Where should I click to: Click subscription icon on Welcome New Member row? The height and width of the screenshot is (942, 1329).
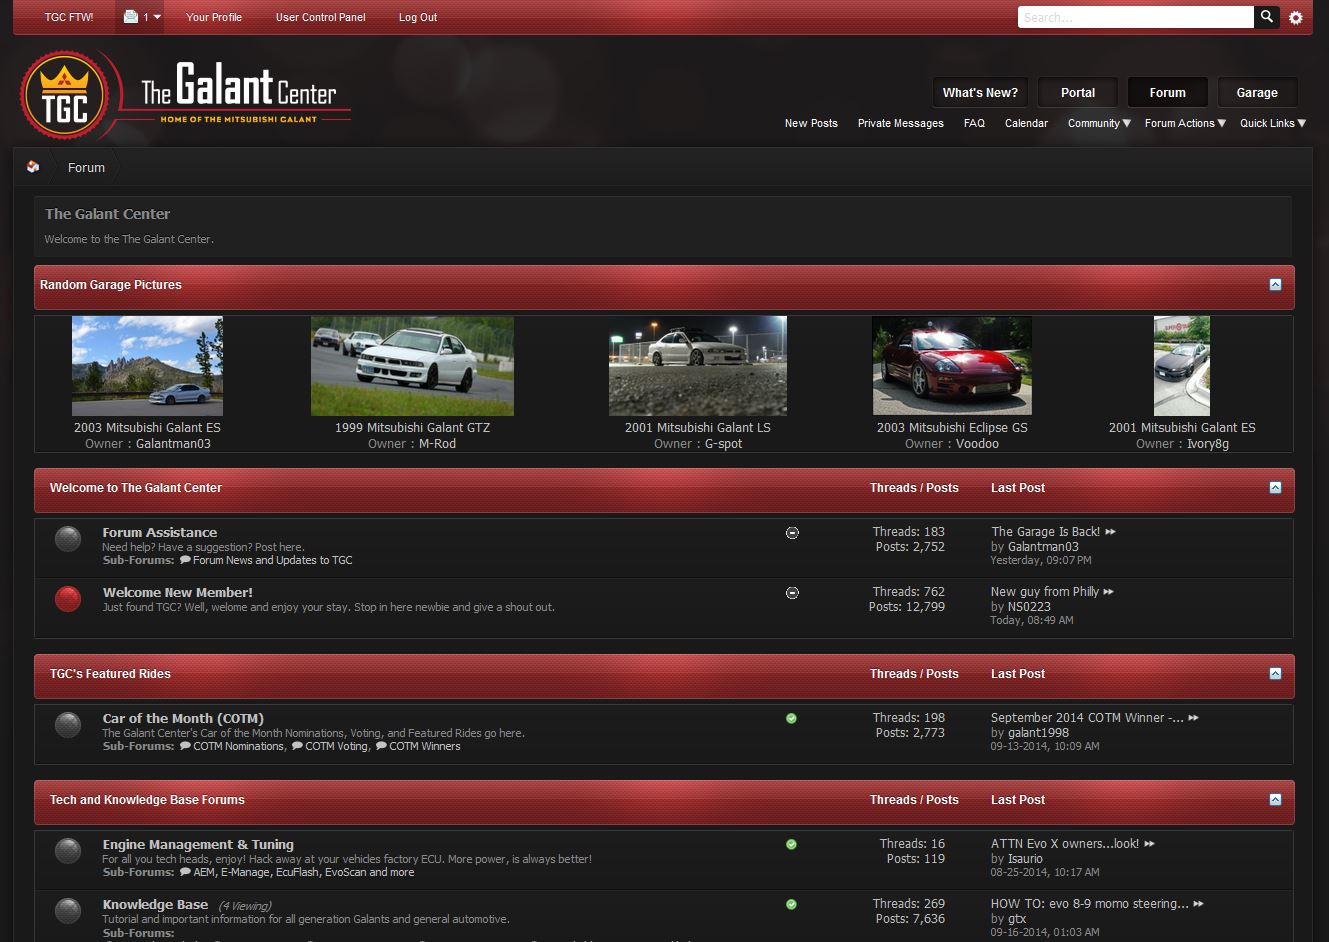792,593
